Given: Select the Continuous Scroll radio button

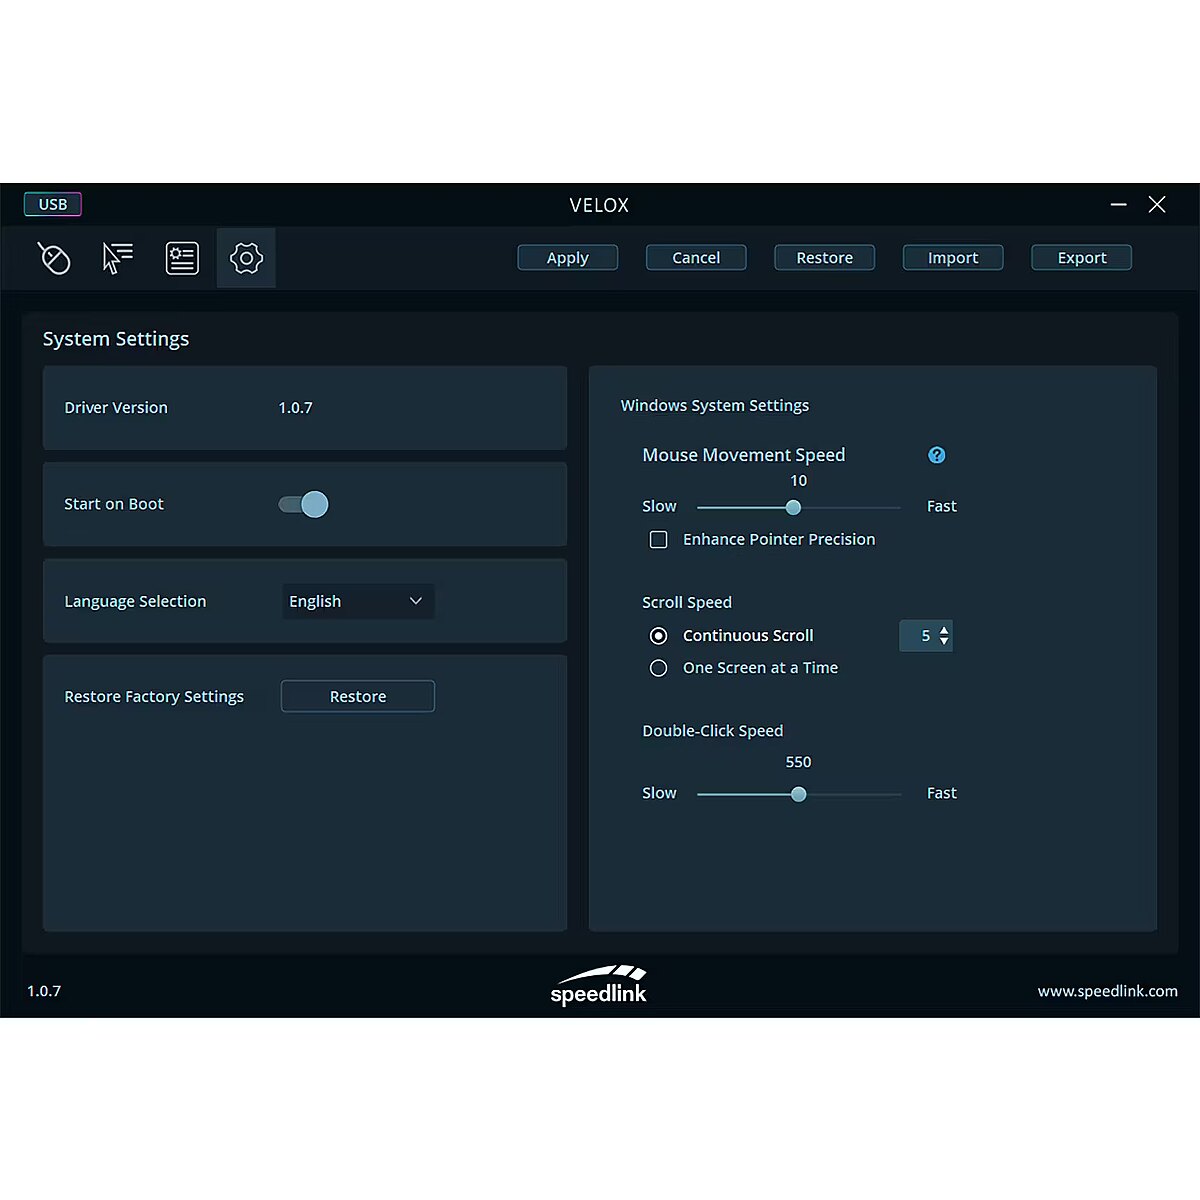Looking at the screenshot, I should click(x=659, y=636).
